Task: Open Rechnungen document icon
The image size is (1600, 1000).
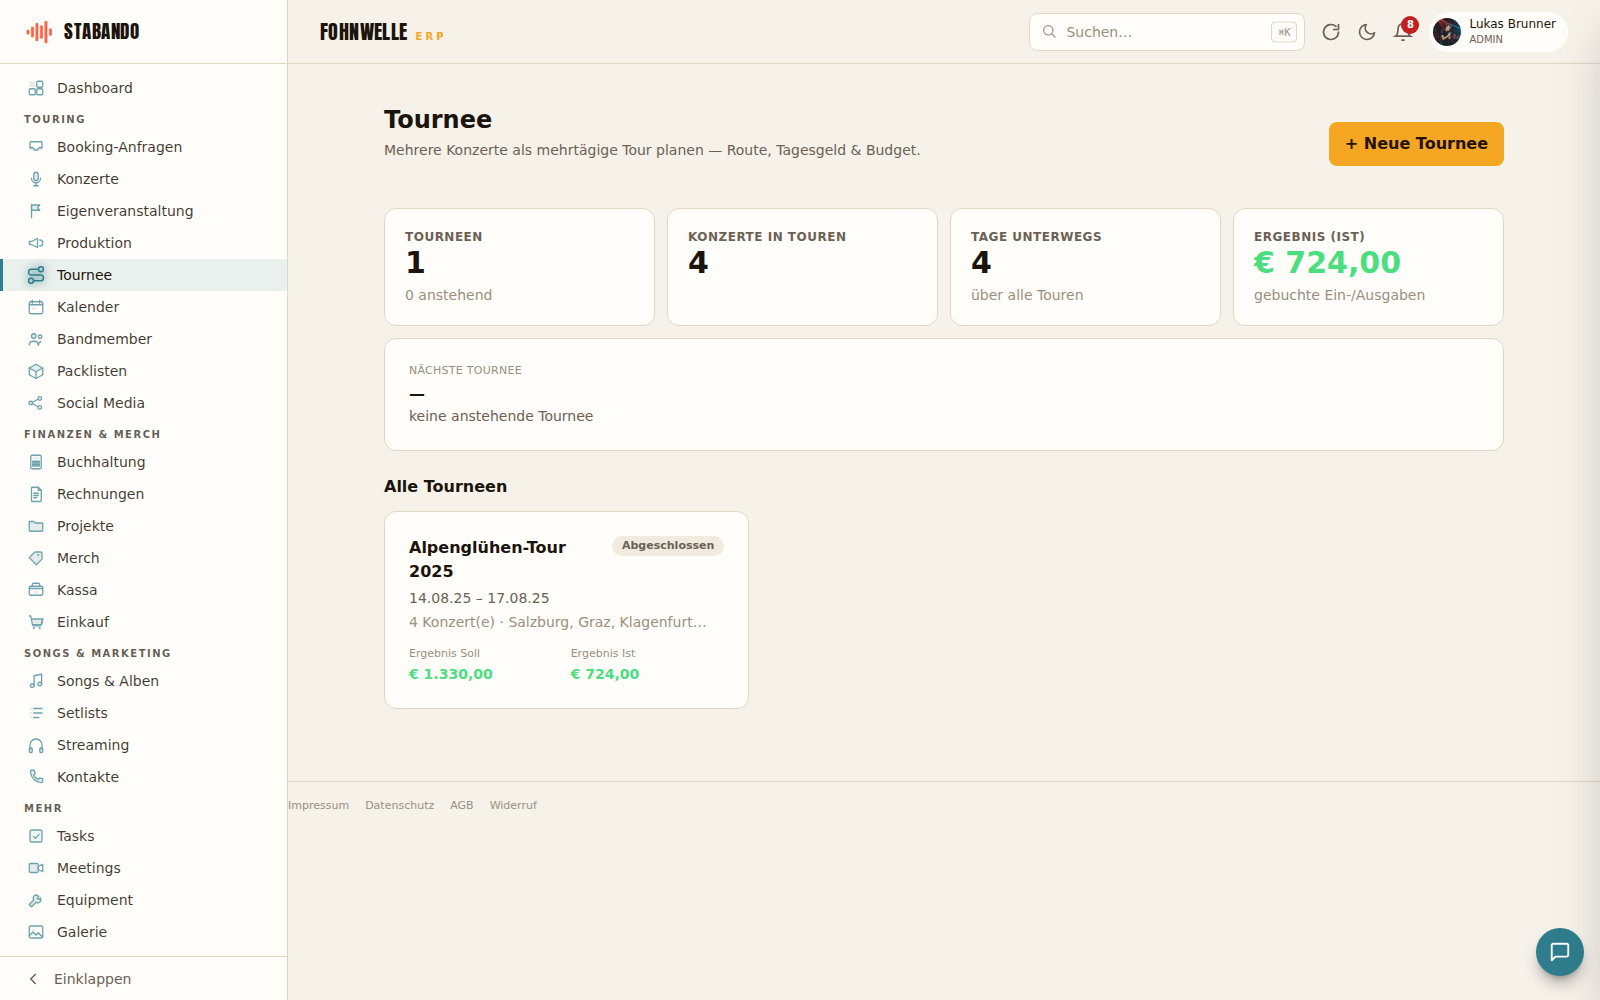Action: tap(36, 494)
